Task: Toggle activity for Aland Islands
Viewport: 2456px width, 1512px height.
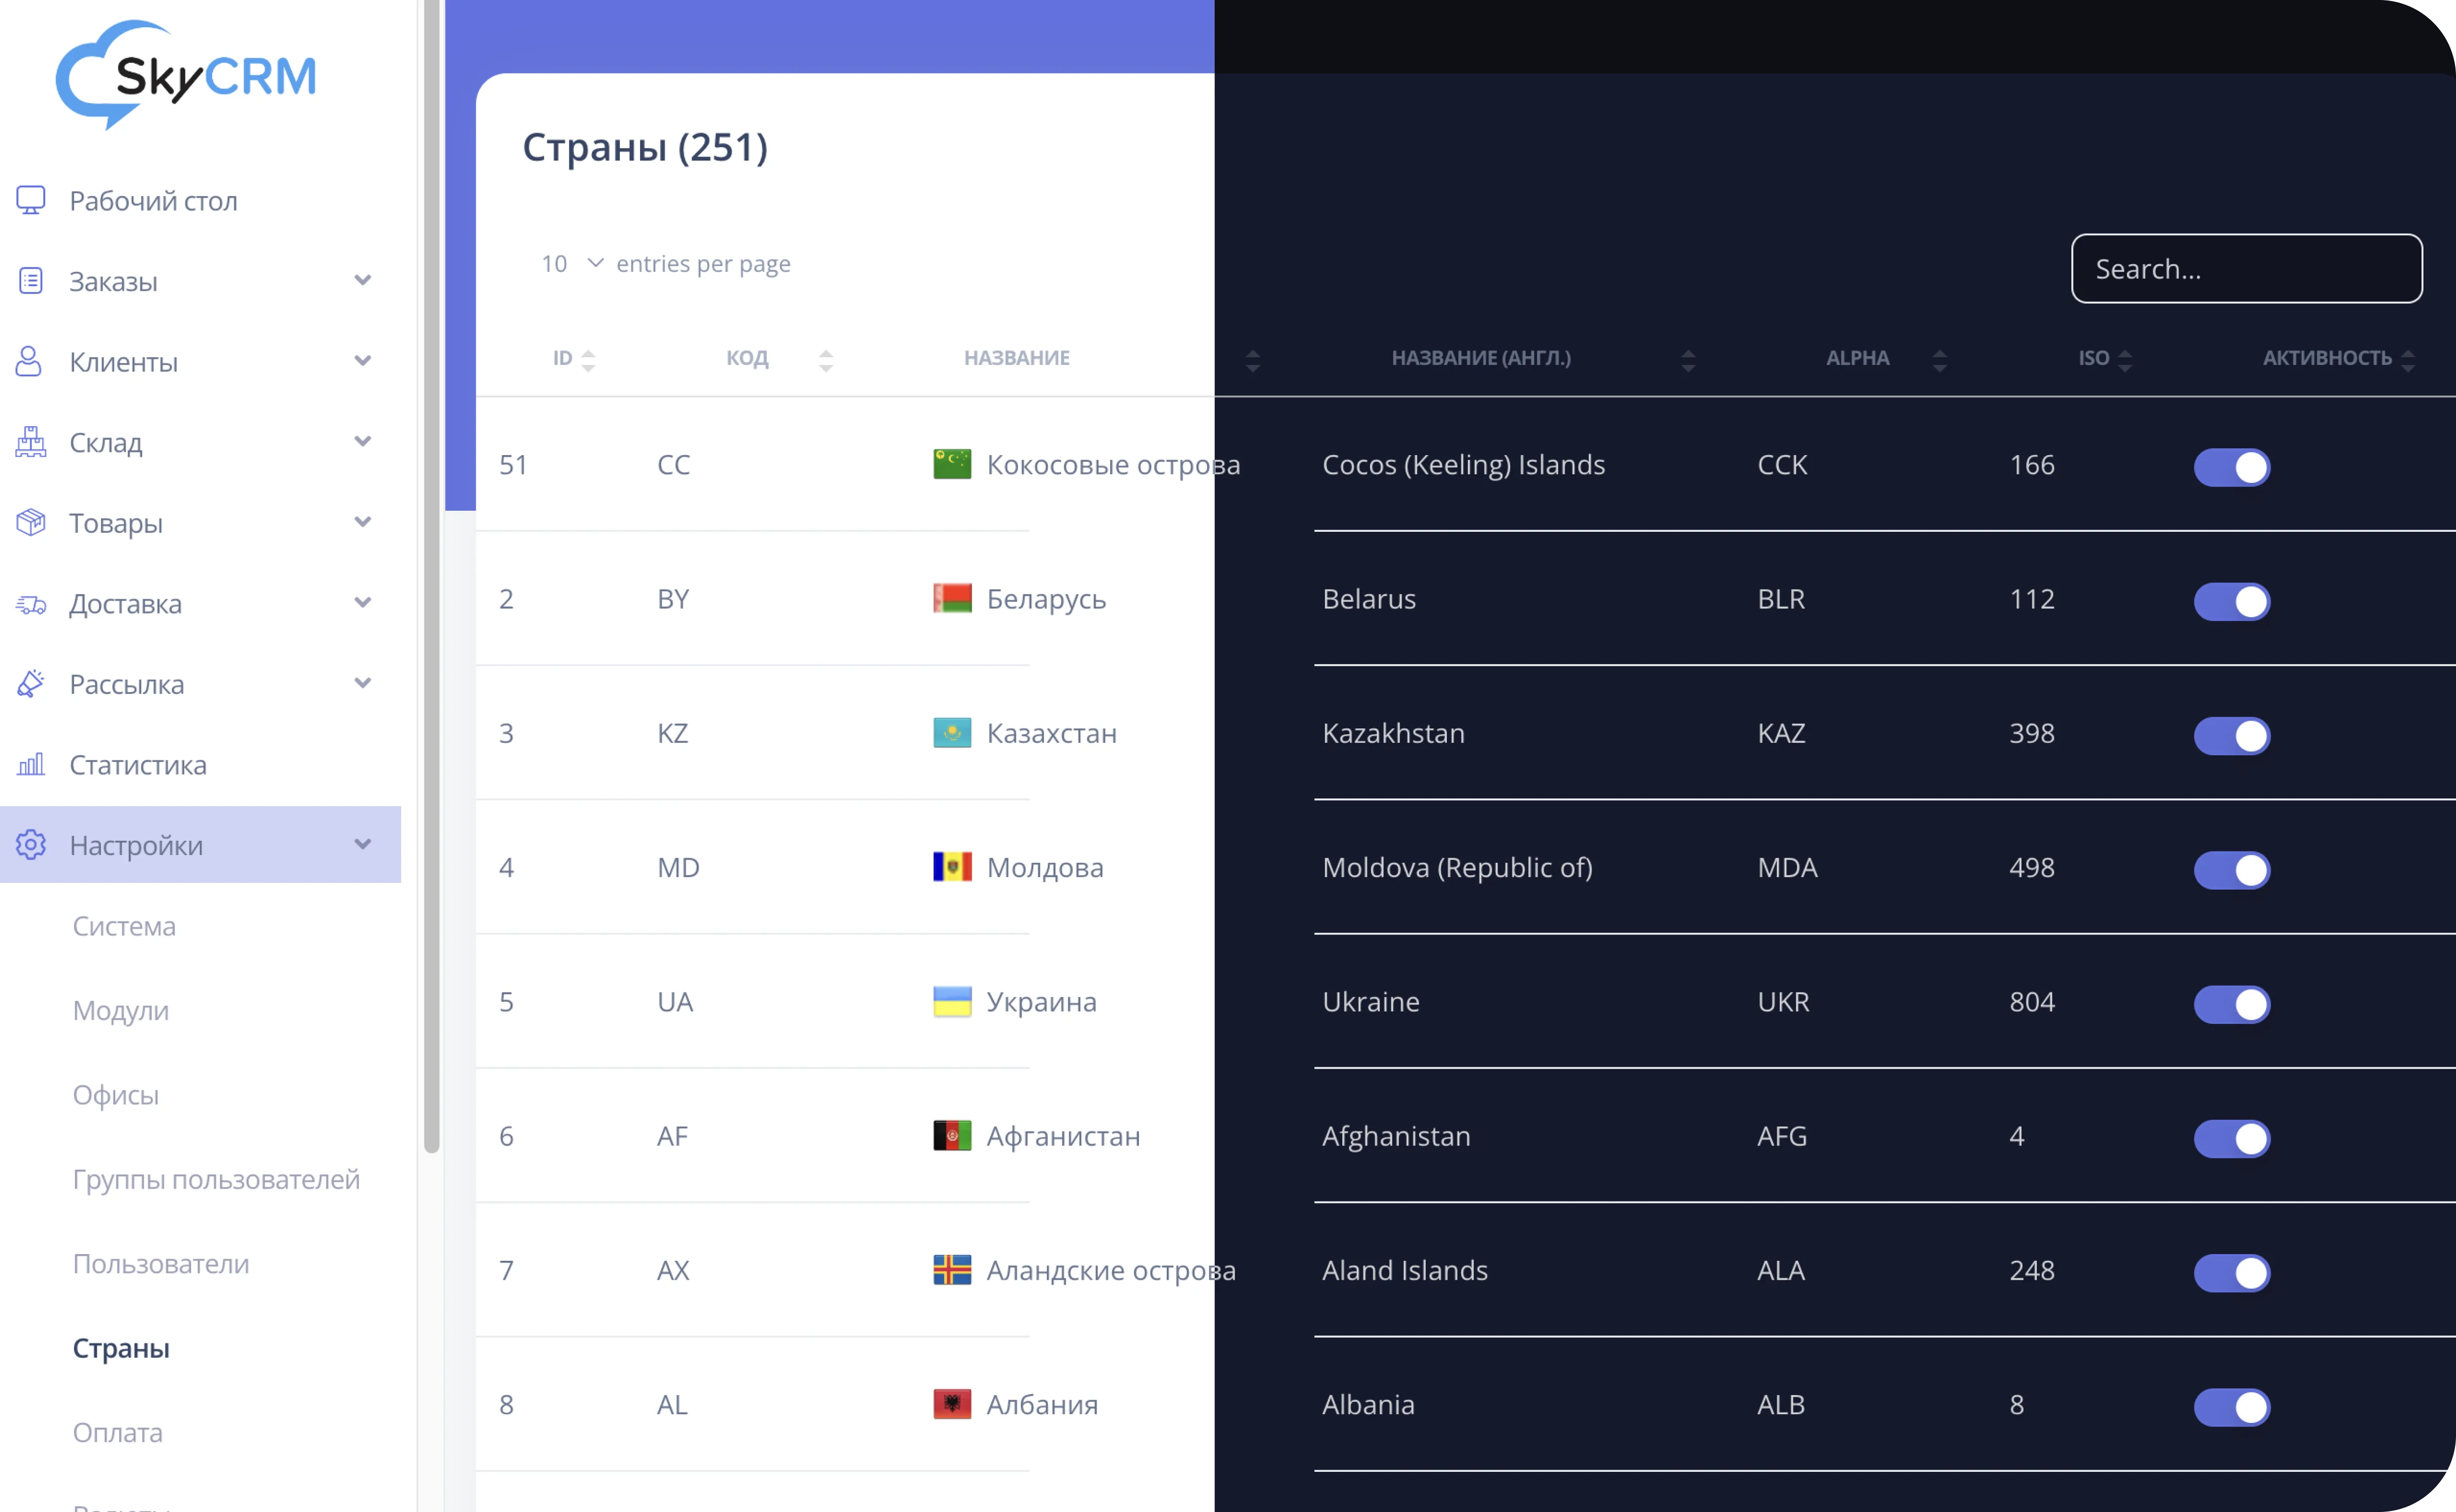Action: 2232,1273
